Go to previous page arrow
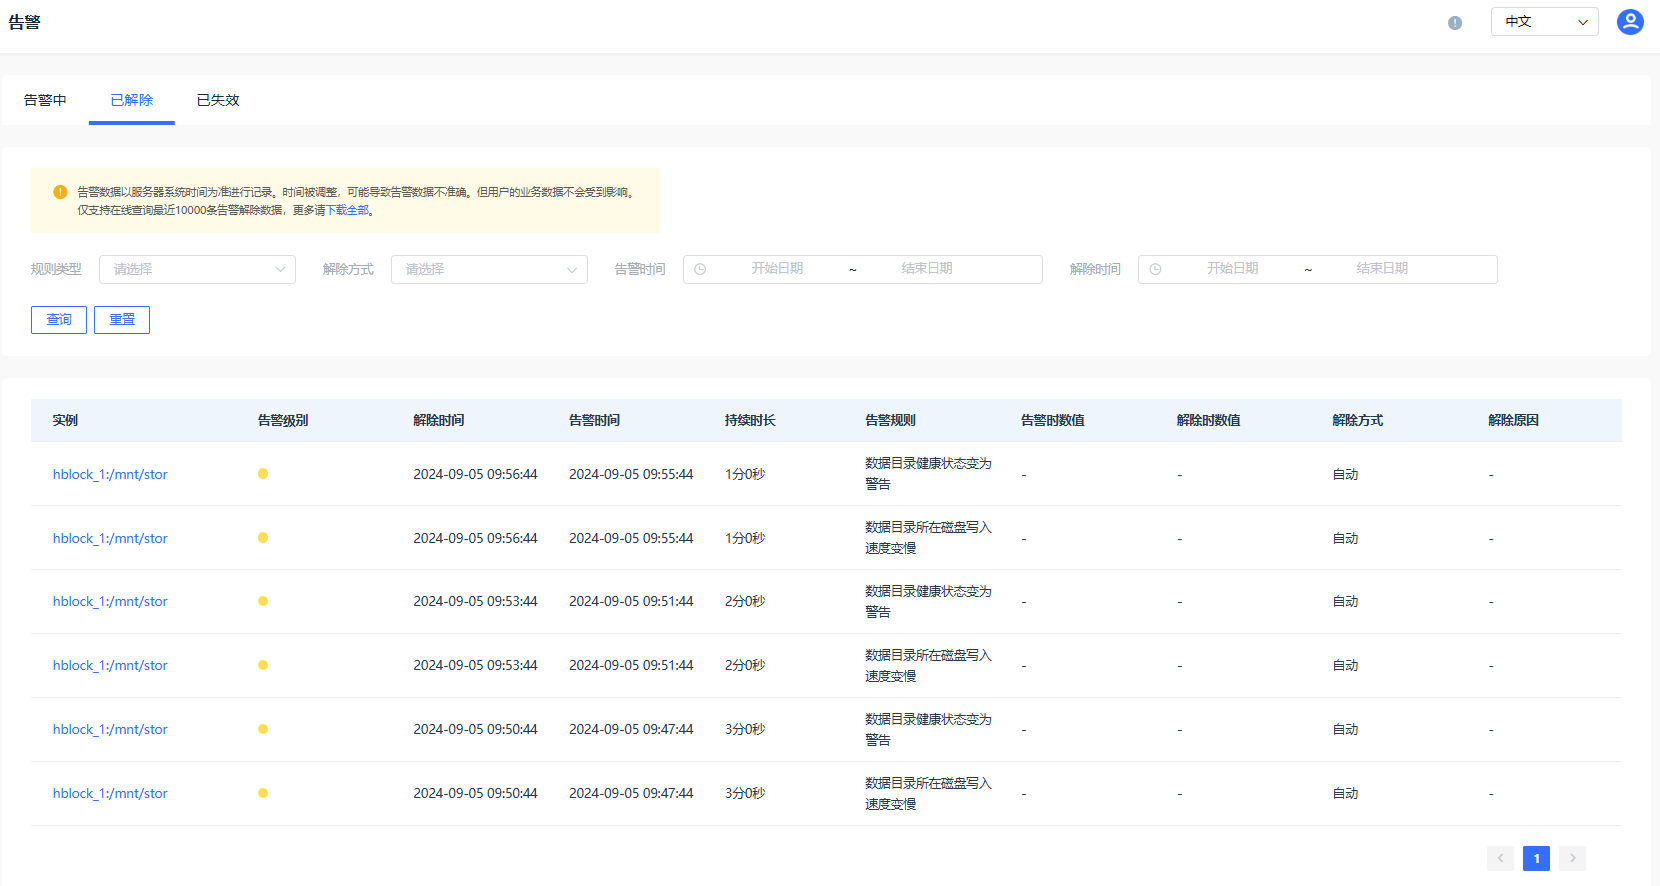 pos(1500,858)
